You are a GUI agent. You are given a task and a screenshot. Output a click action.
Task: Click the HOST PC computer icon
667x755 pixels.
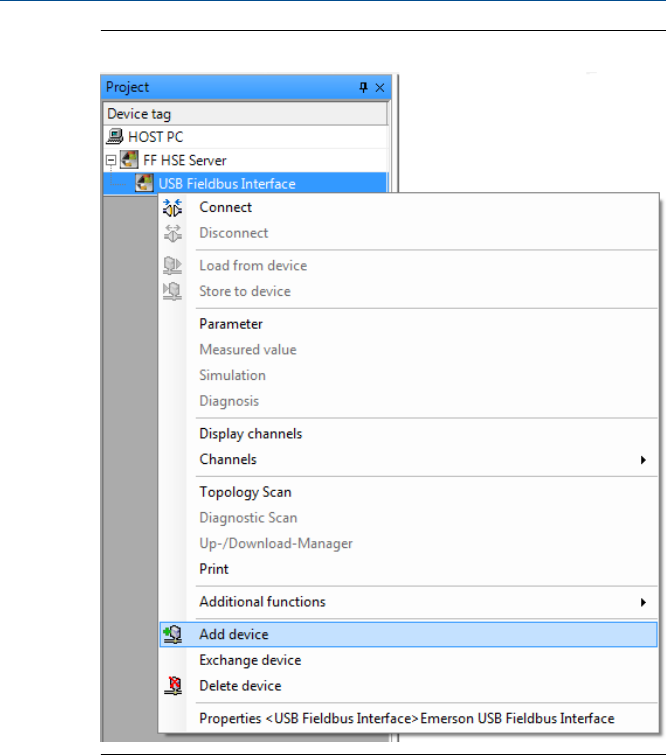click(x=116, y=136)
